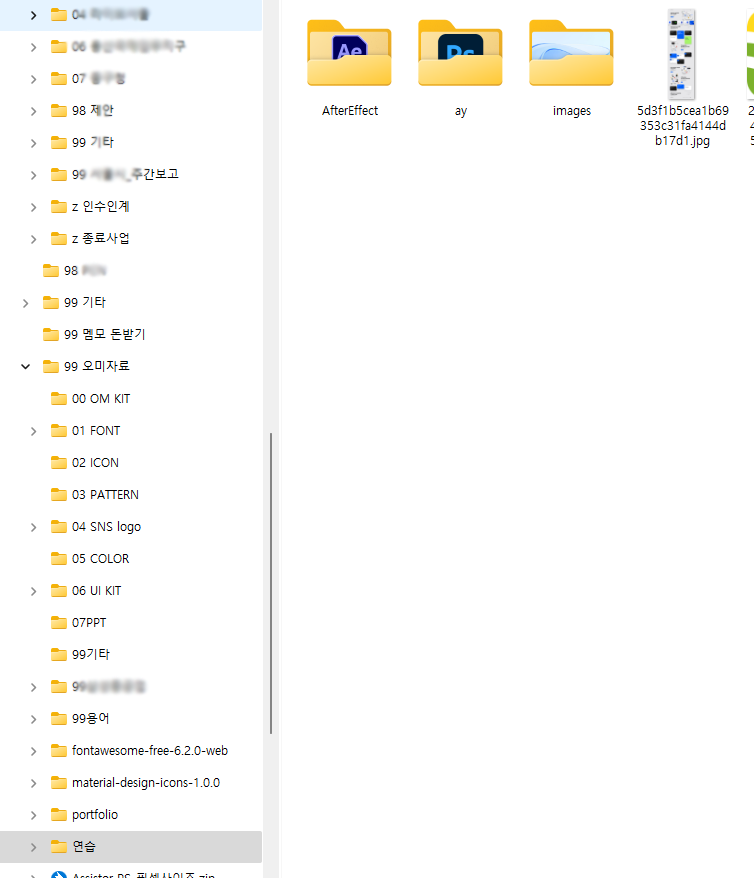Screen dimensions: 754x878
Task: Select 연습 tree item
Action: (131, 846)
